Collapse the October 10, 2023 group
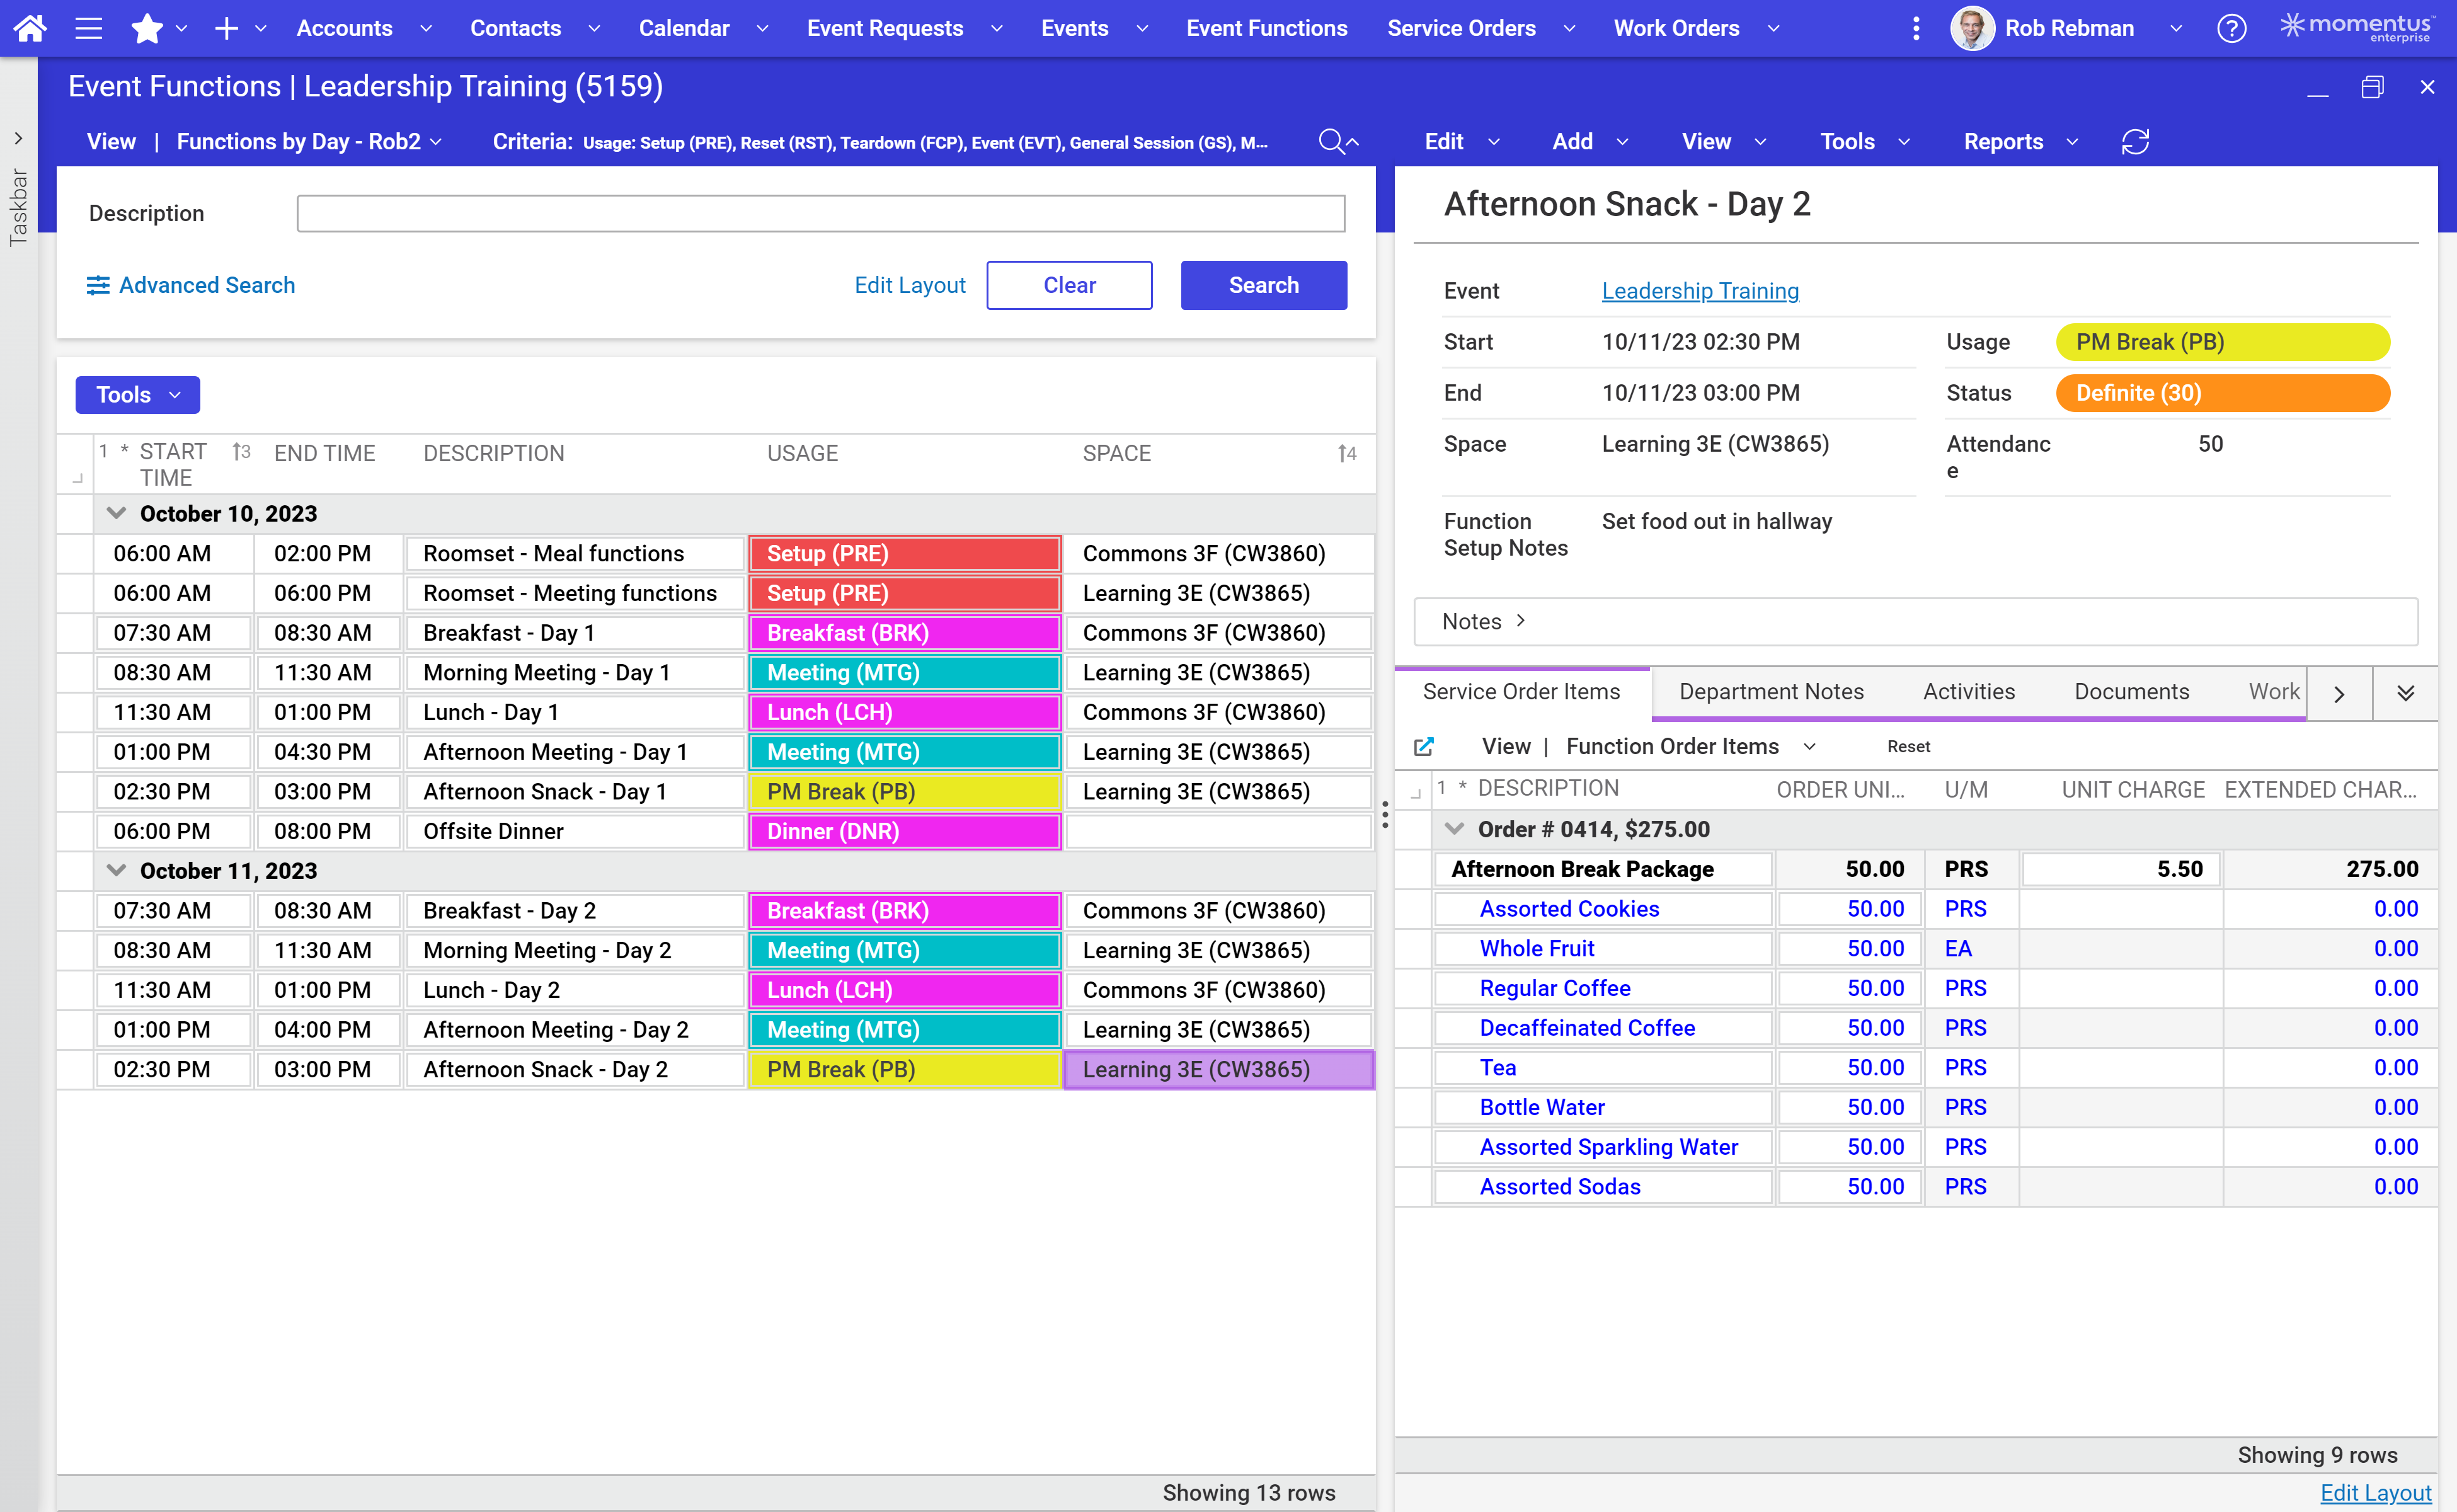 pos(117,513)
